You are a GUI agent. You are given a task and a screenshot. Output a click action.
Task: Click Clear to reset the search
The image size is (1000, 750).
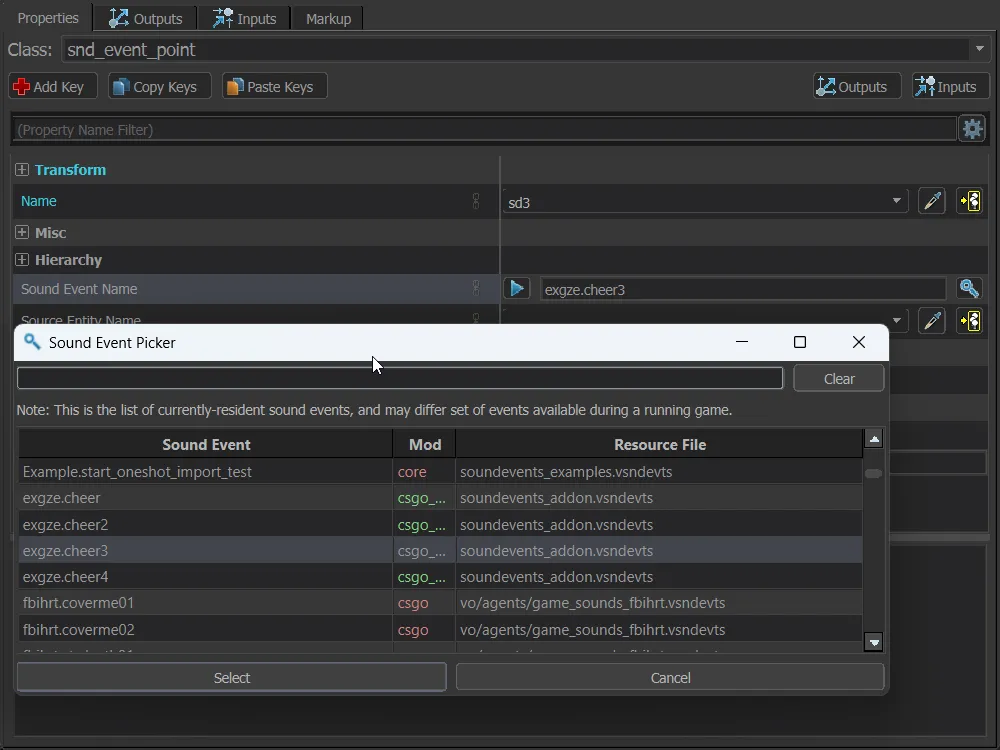839,379
